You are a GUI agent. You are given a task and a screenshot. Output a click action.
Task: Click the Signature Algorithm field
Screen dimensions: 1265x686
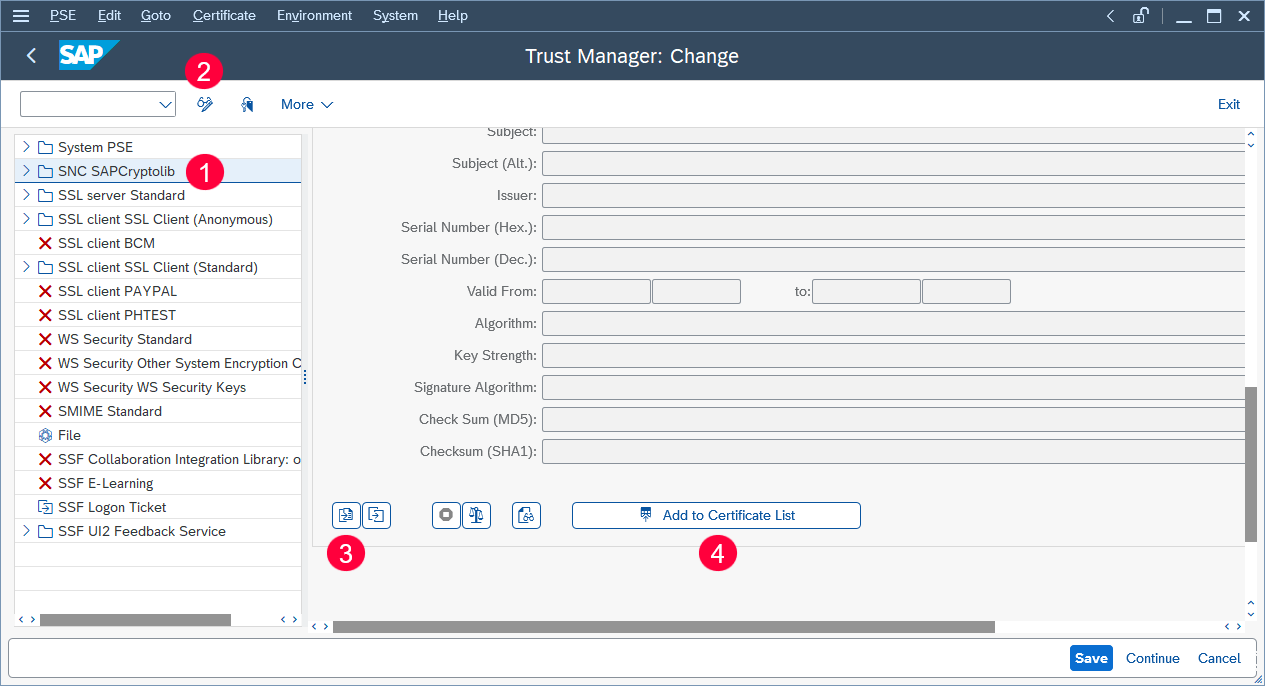click(x=893, y=387)
